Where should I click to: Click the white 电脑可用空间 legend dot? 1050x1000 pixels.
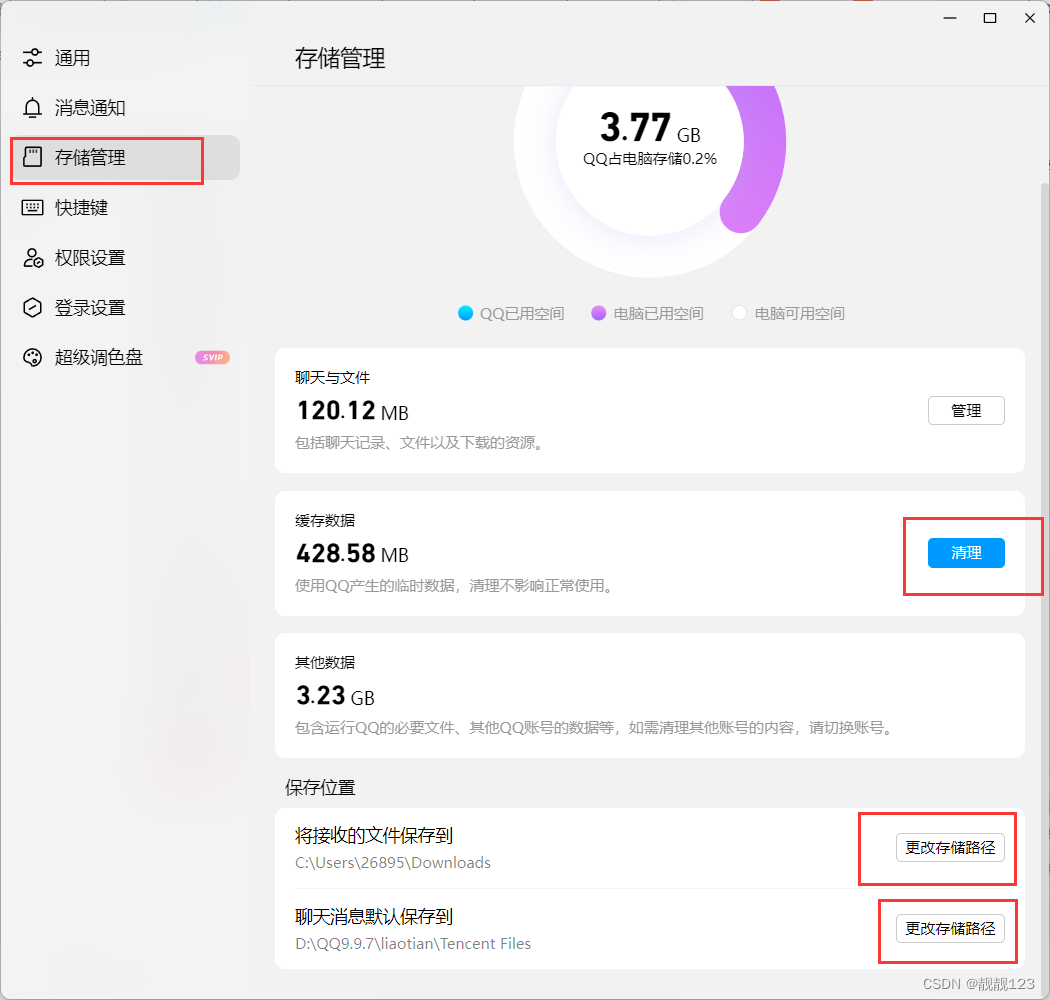click(x=739, y=313)
